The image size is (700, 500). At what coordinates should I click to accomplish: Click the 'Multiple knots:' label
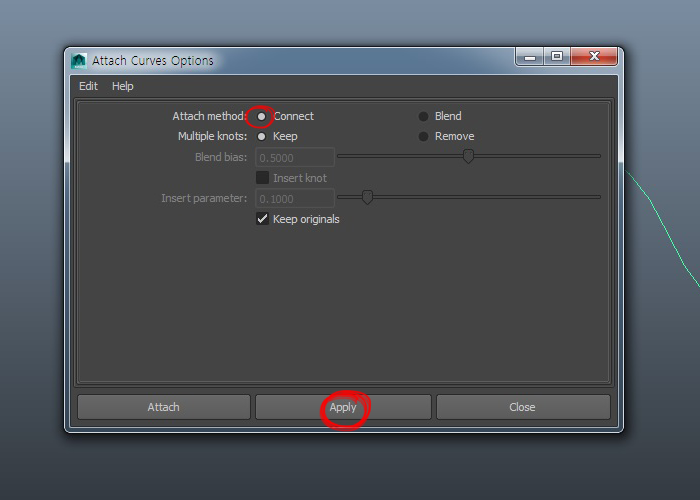(212, 137)
